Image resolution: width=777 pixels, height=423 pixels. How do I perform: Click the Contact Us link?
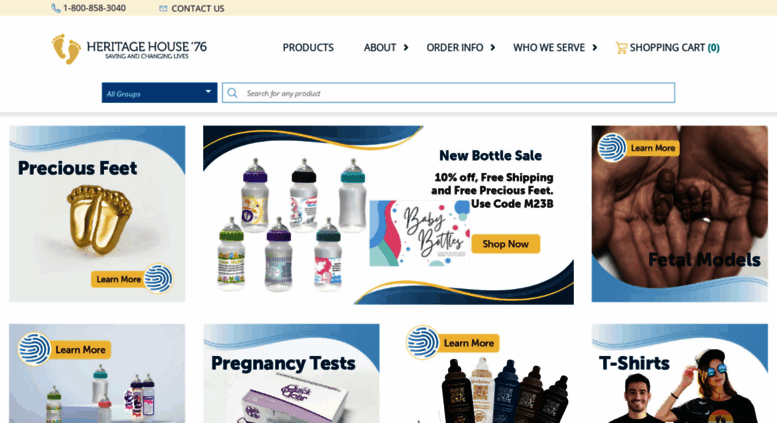tap(198, 8)
